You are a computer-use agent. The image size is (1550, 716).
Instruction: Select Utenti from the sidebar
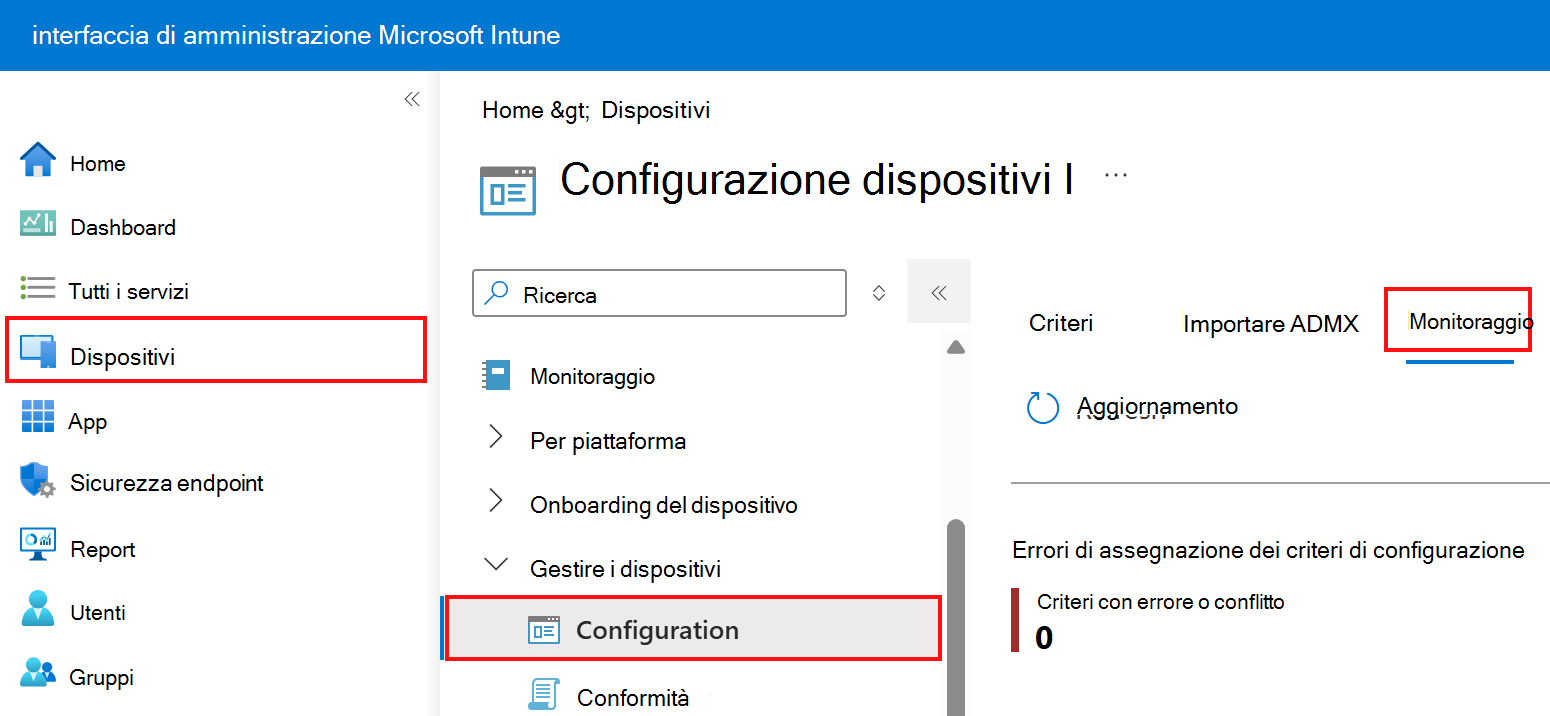[x=97, y=611]
